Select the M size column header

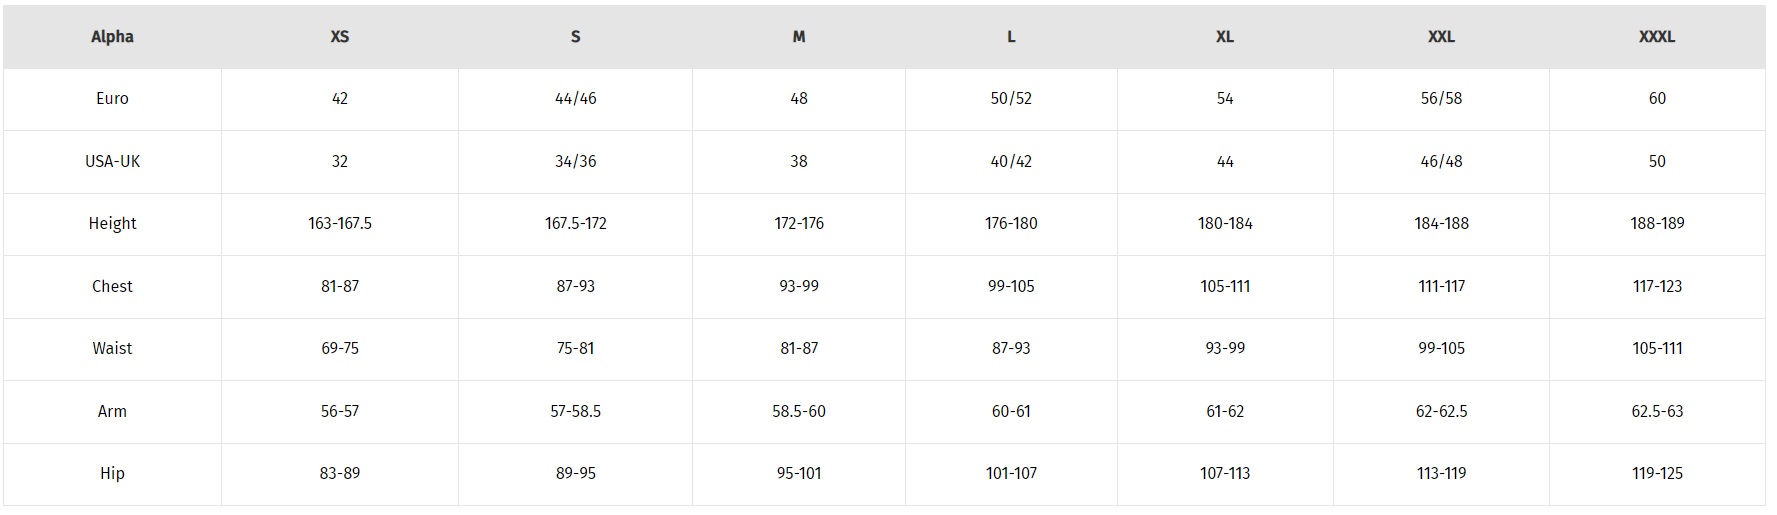point(798,37)
